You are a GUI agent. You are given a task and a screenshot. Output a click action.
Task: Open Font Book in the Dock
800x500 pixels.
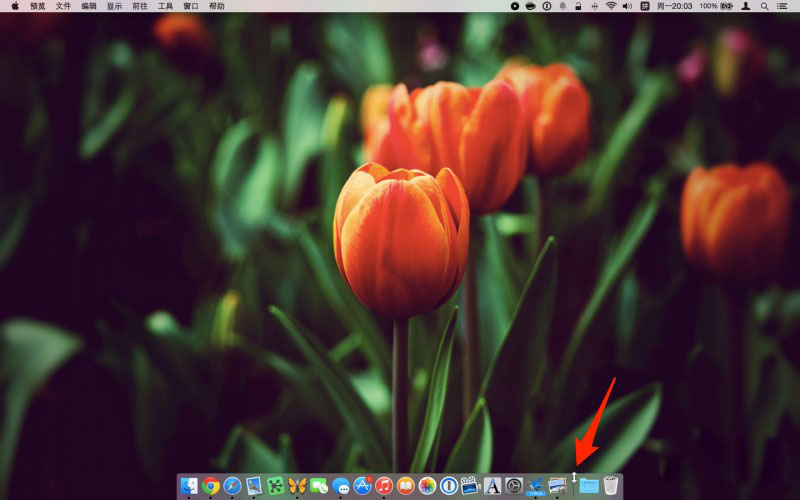click(x=492, y=486)
